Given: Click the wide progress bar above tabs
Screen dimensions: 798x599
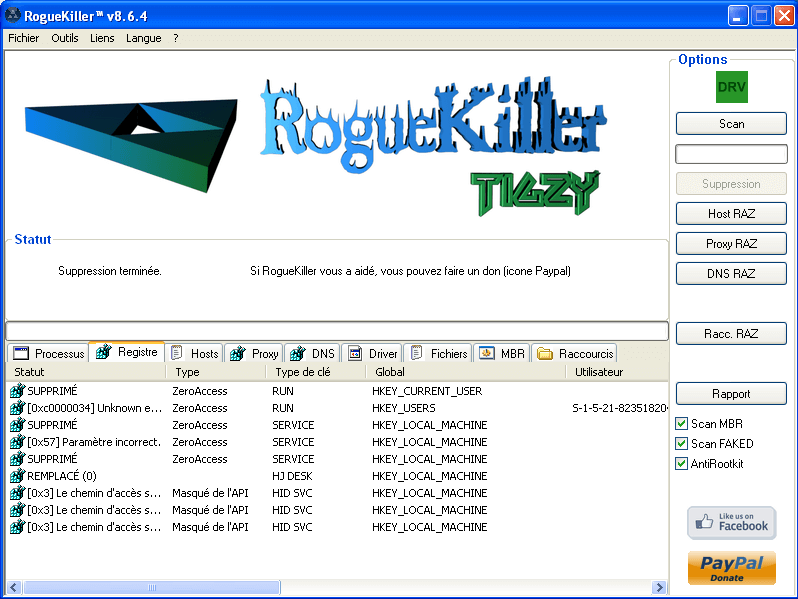Looking at the screenshot, I should pyautogui.click(x=336, y=331).
